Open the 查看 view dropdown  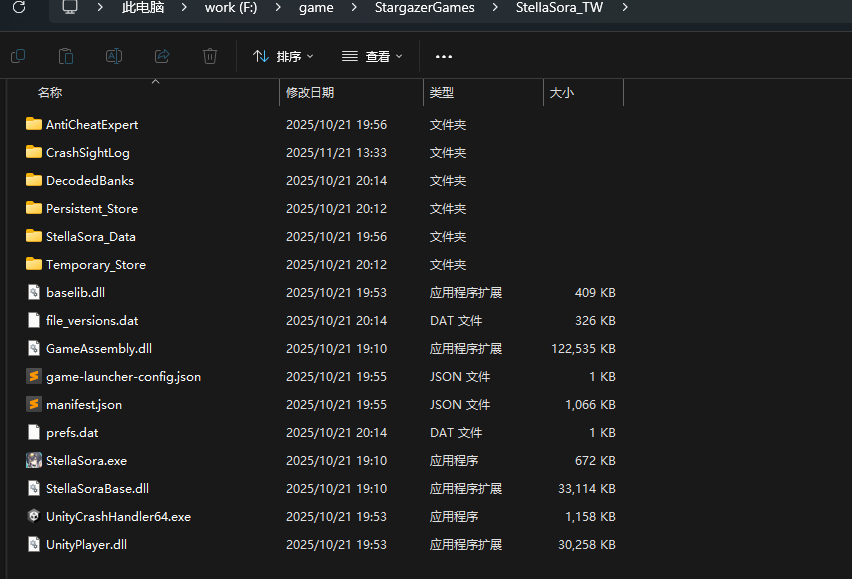point(372,56)
